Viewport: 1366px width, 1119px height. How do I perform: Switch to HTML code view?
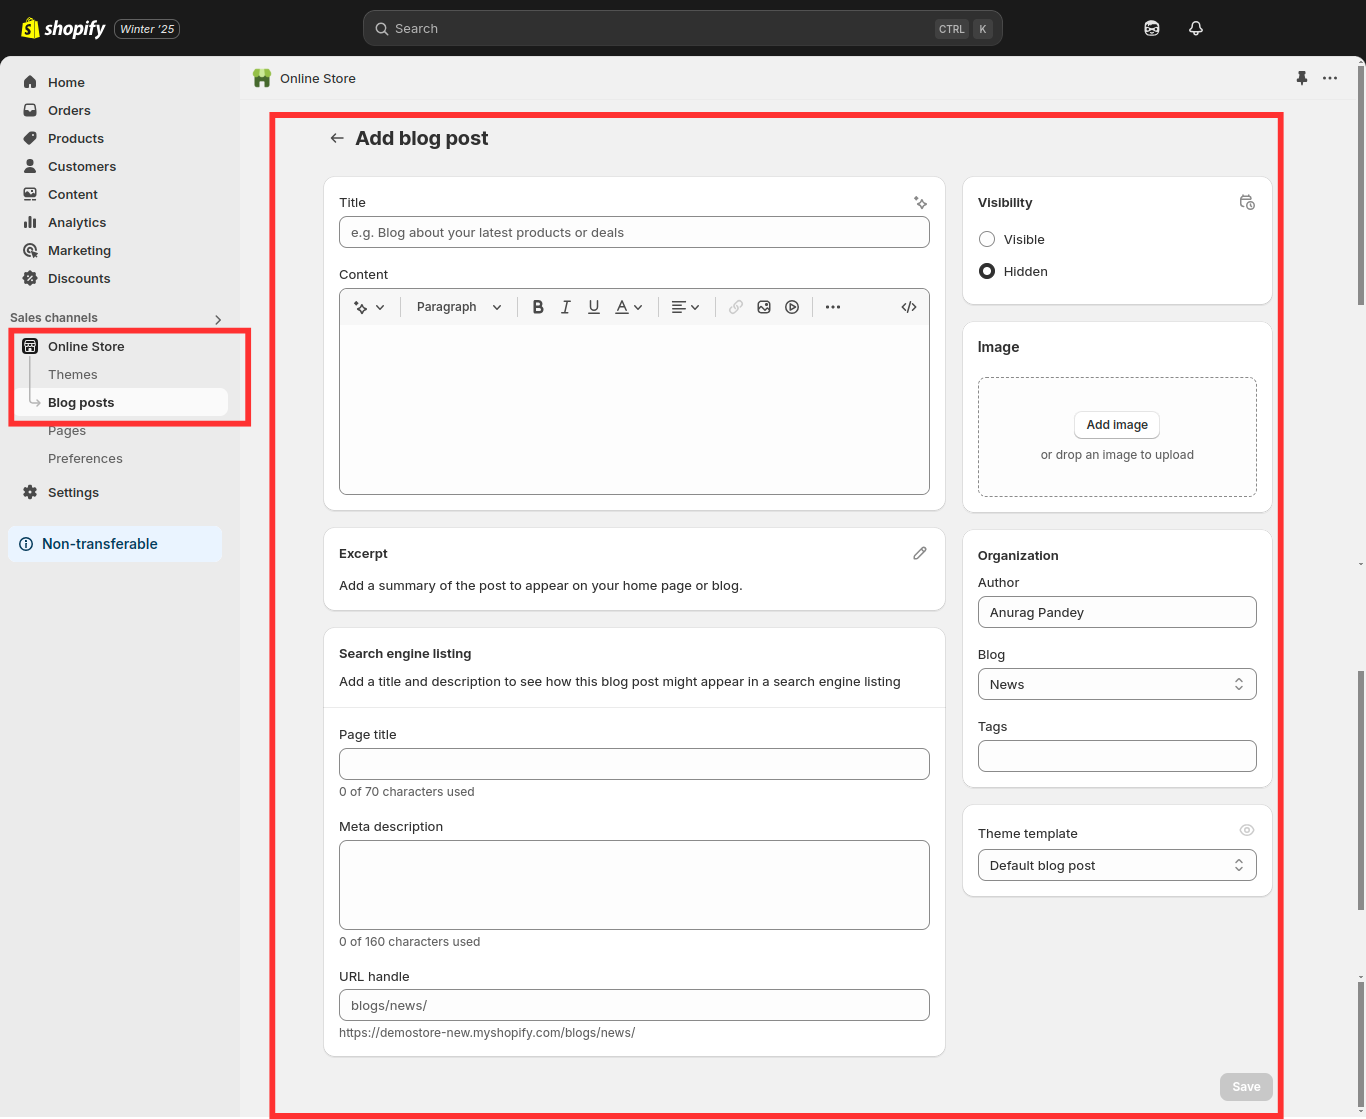click(x=908, y=306)
